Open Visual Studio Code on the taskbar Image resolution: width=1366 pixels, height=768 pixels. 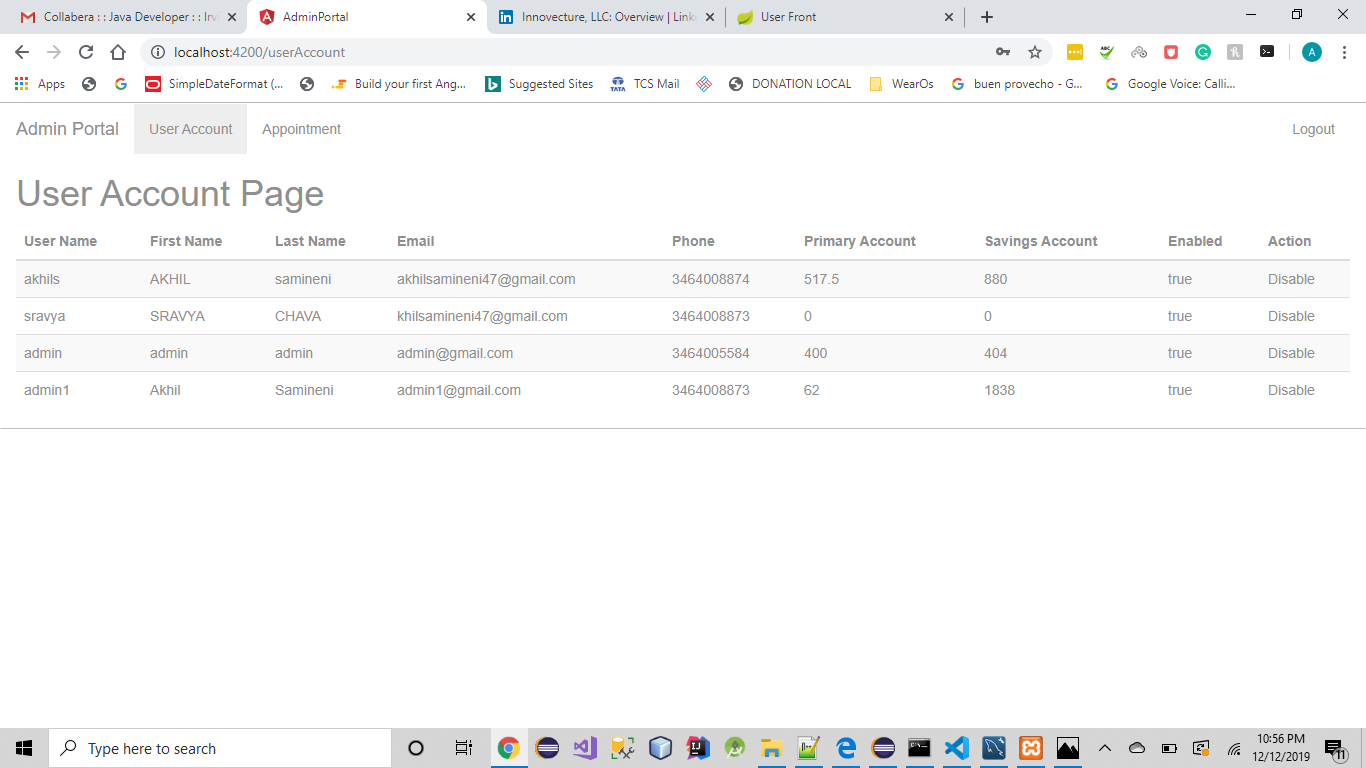pos(957,747)
